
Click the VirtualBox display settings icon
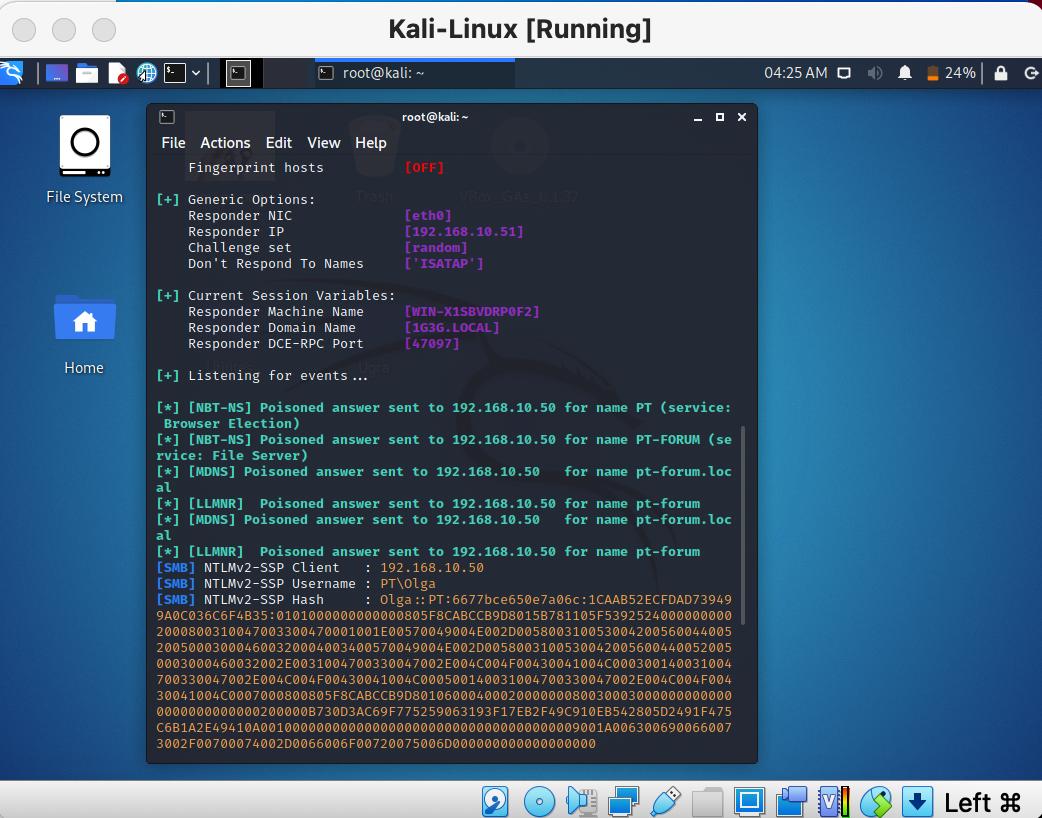(749, 802)
